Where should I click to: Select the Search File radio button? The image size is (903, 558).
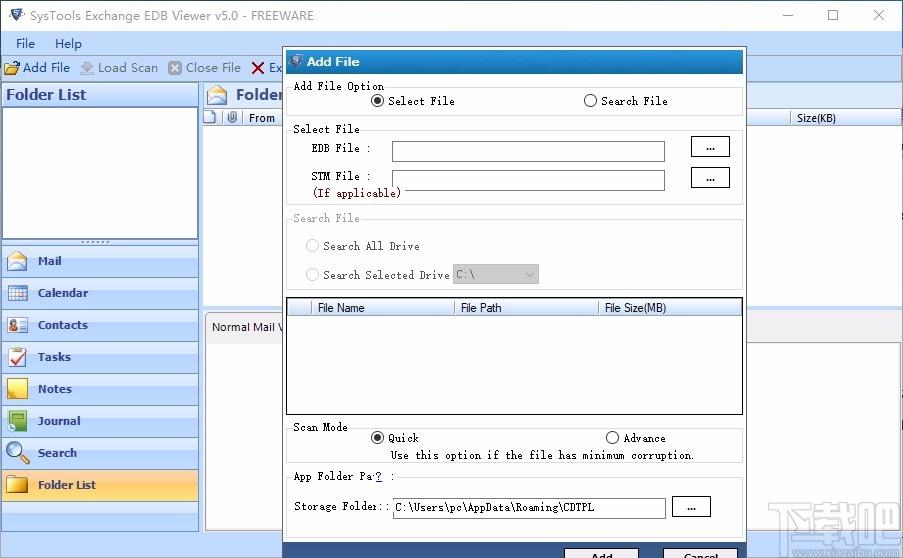point(590,101)
